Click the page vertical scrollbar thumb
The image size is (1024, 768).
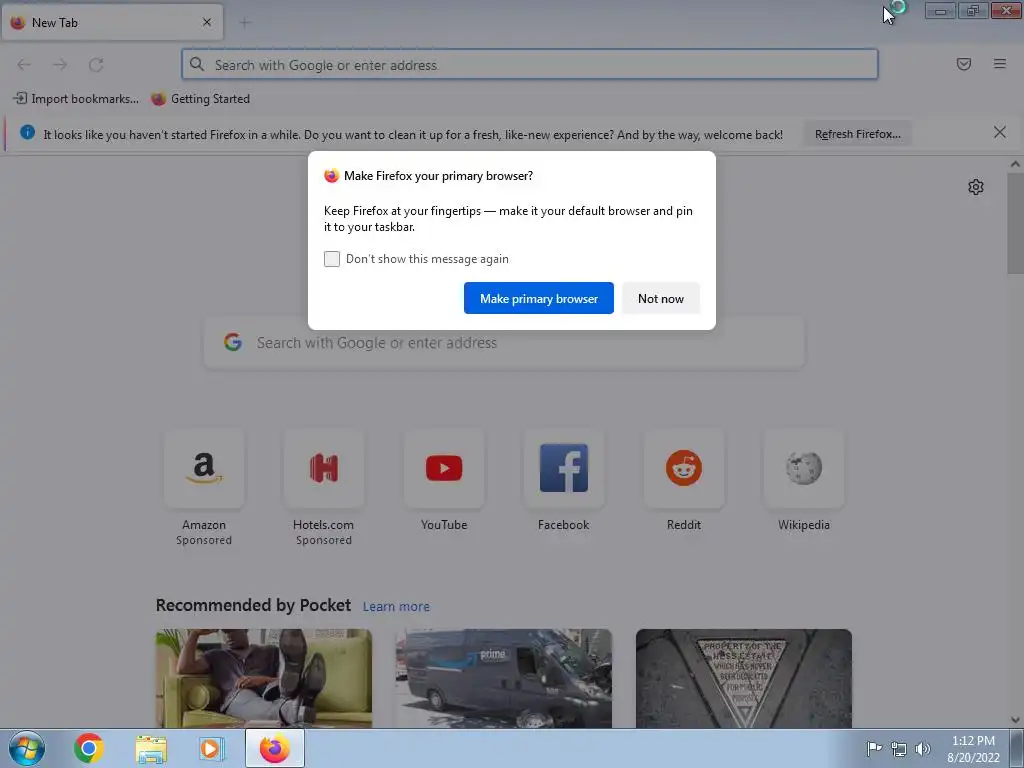(x=1015, y=223)
